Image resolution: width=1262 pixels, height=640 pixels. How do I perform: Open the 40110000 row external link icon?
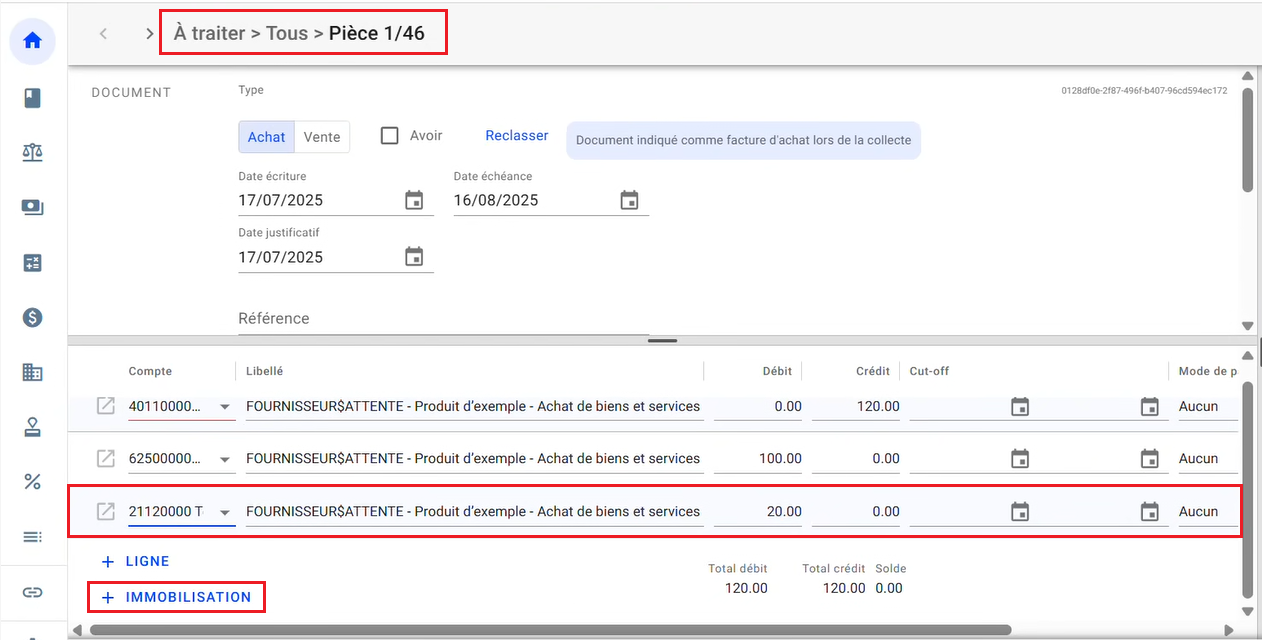coord(105,406)
